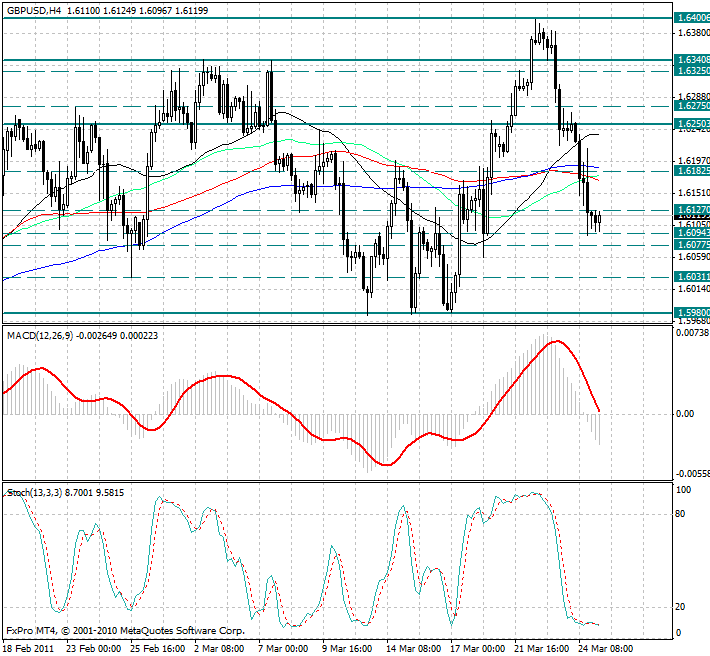Click the 'MACD(12,26,9)' indicator label
The width and height of the screenshot is (710, 656).
tap(41, 335)
